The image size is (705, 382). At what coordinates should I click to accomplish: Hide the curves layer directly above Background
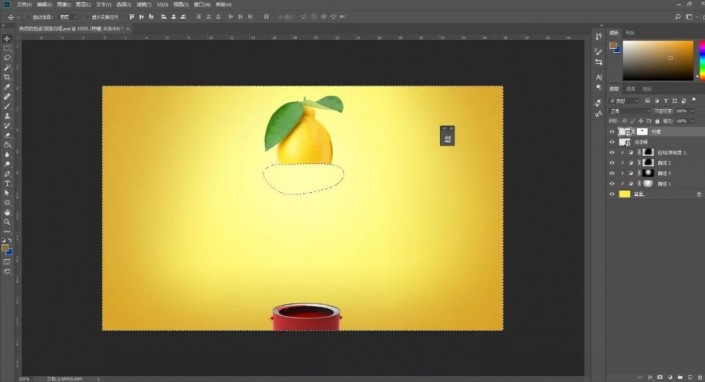coord(611,183)
